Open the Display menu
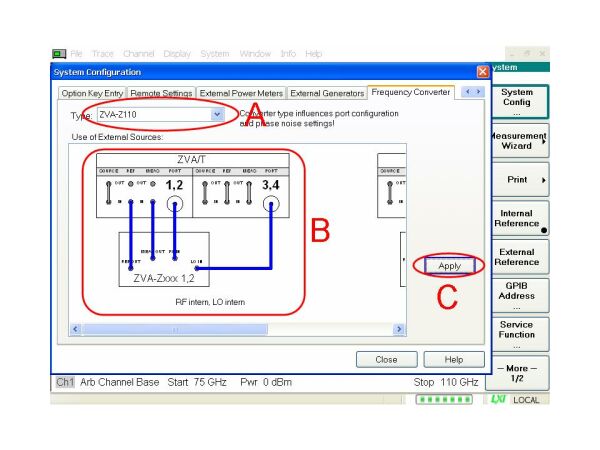600x450 pixels. click(x=177, y=54)
